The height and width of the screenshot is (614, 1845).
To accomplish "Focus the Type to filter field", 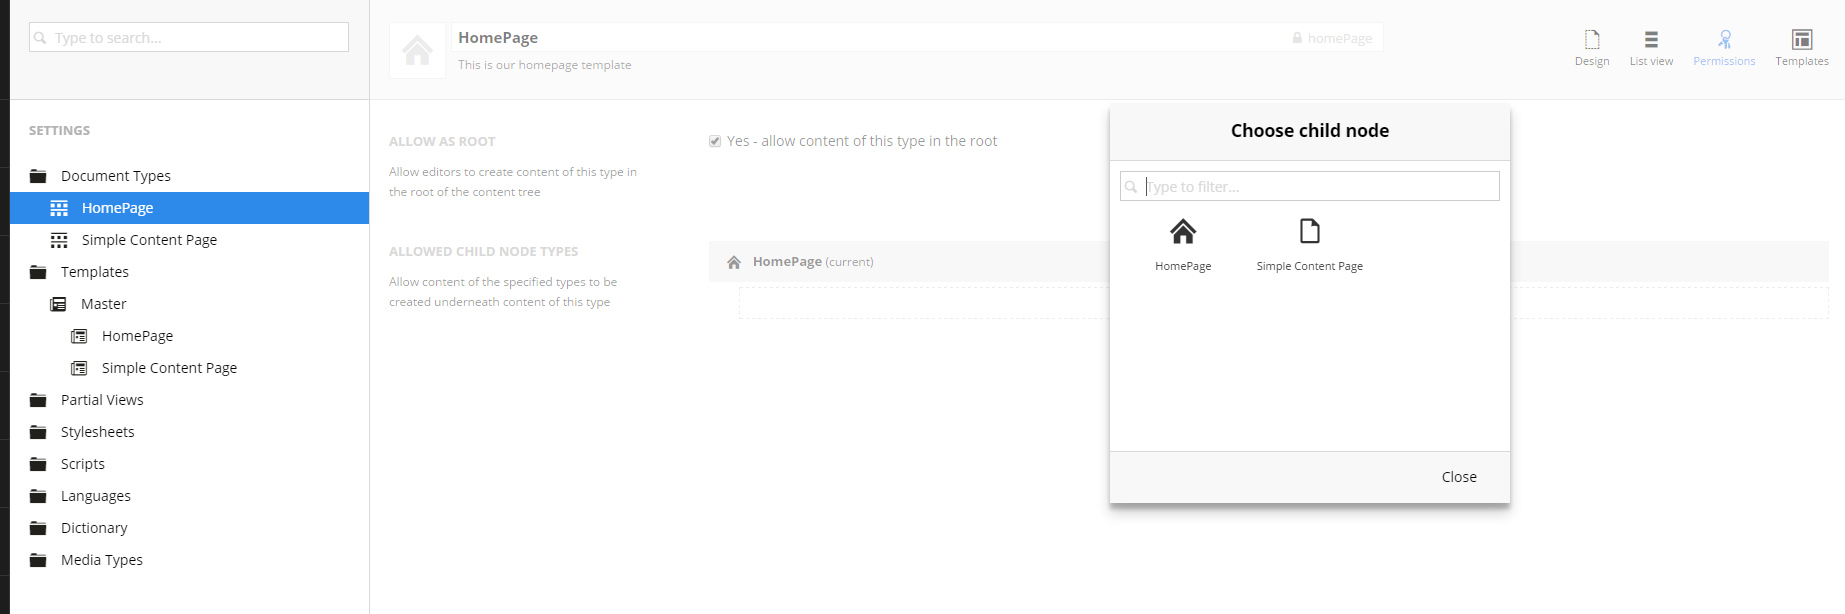I will pos(1310,186).
